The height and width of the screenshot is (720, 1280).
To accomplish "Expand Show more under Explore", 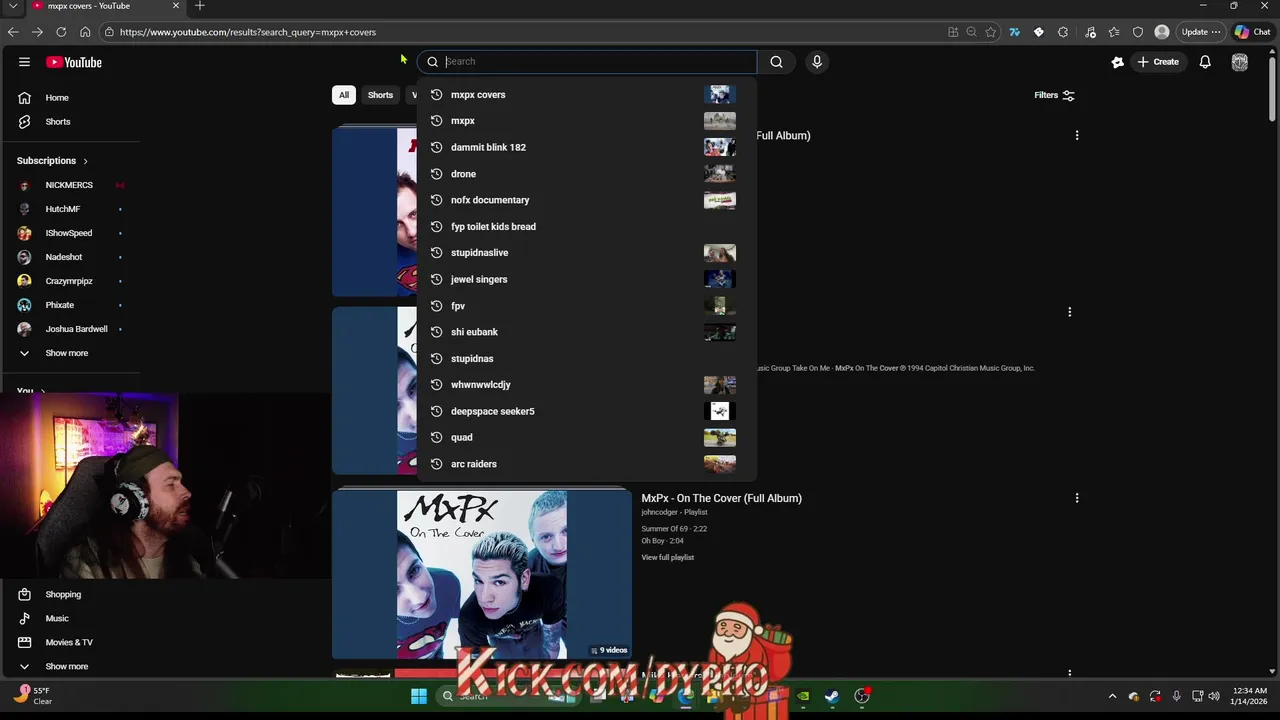I will 70,666.
